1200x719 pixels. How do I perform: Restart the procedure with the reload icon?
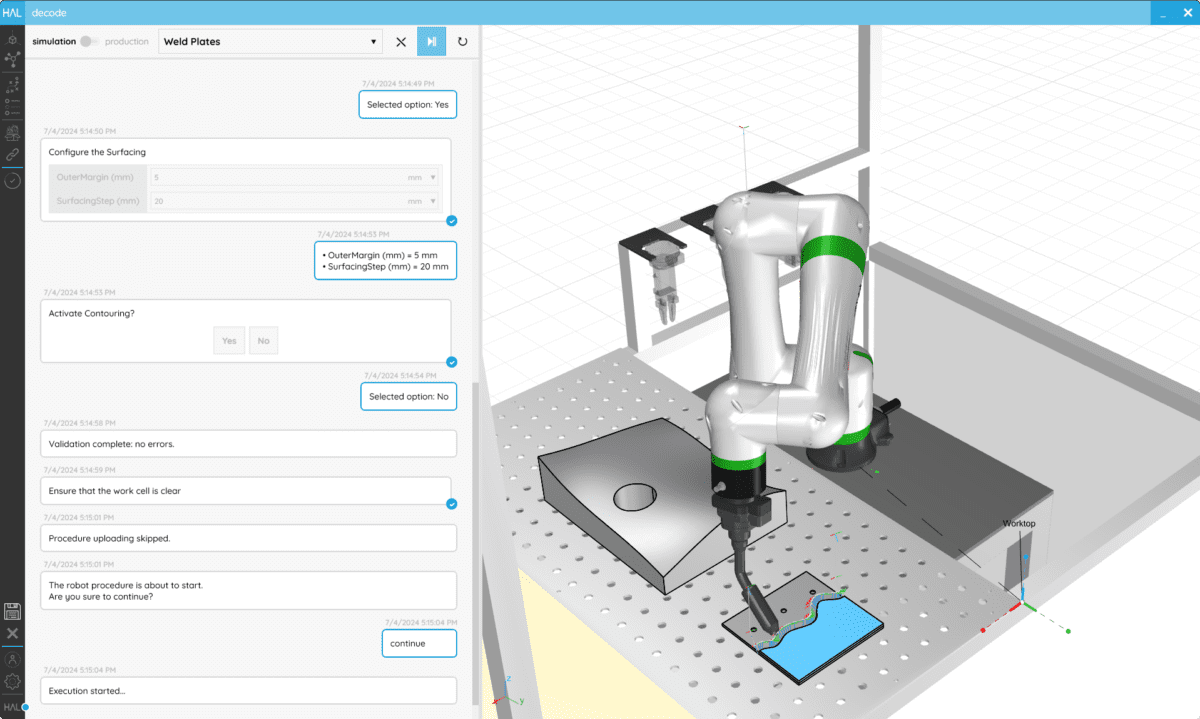tap(461, 41)
